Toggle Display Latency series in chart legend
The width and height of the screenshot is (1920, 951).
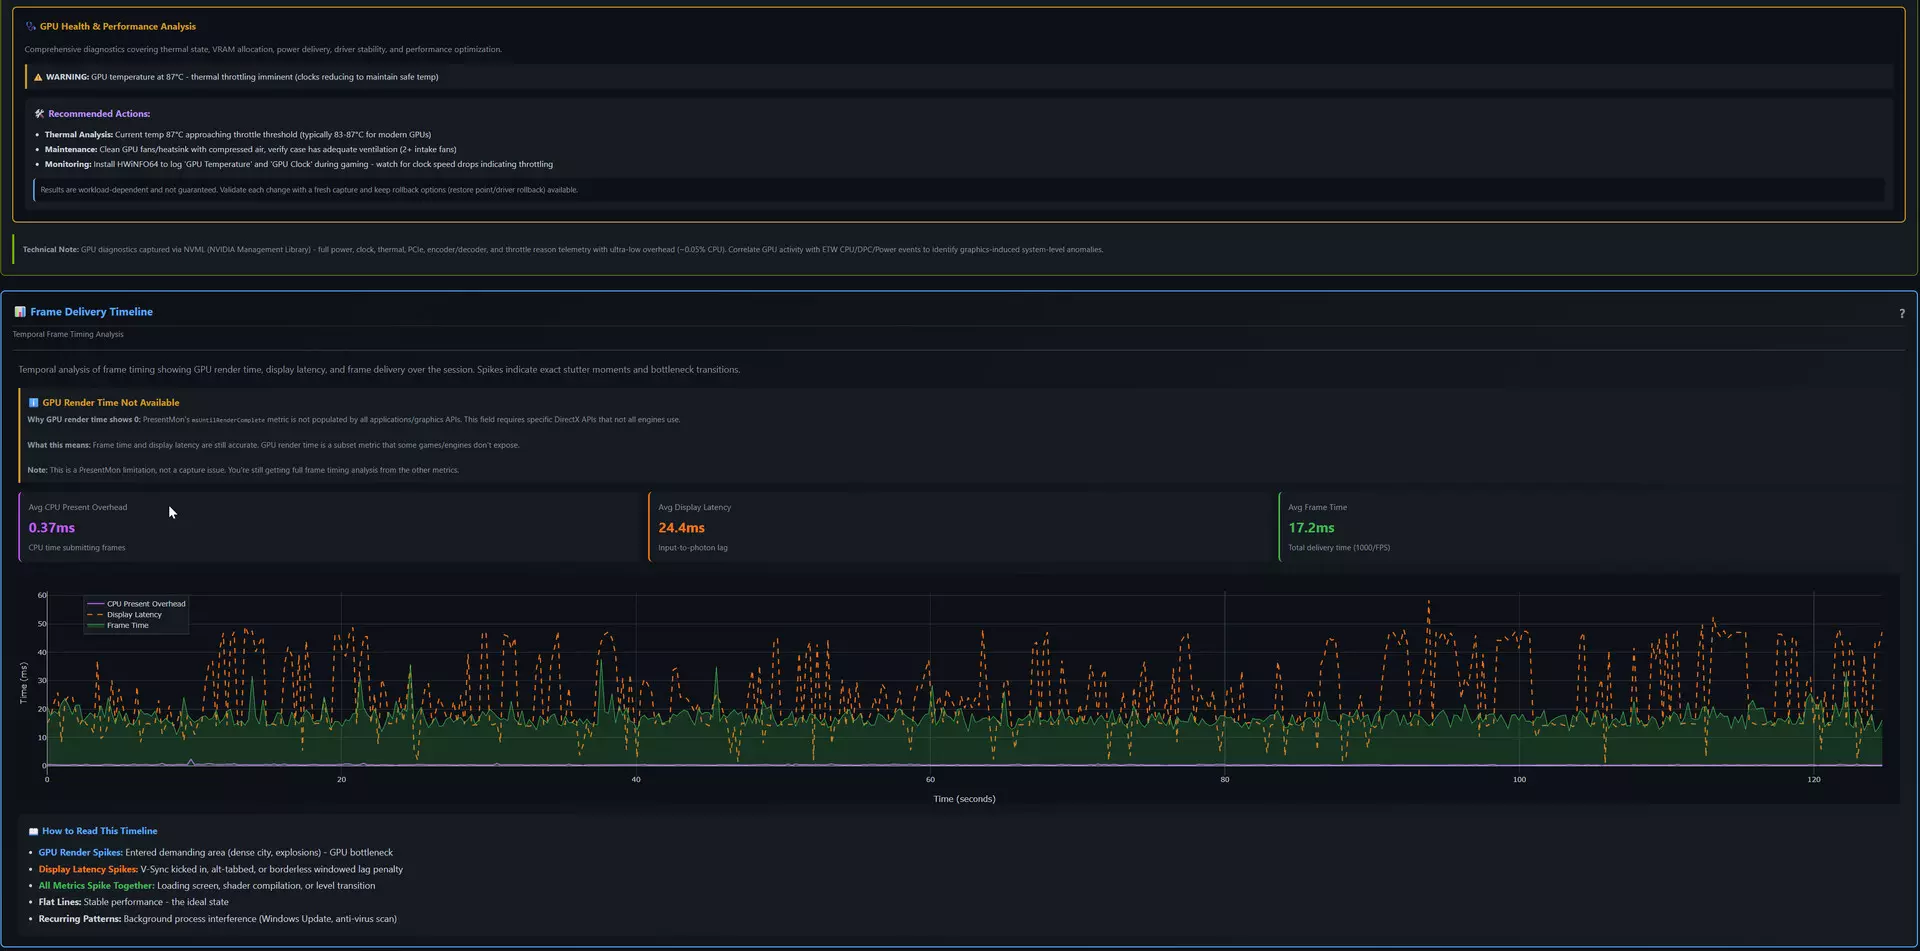tap(125, 615)
